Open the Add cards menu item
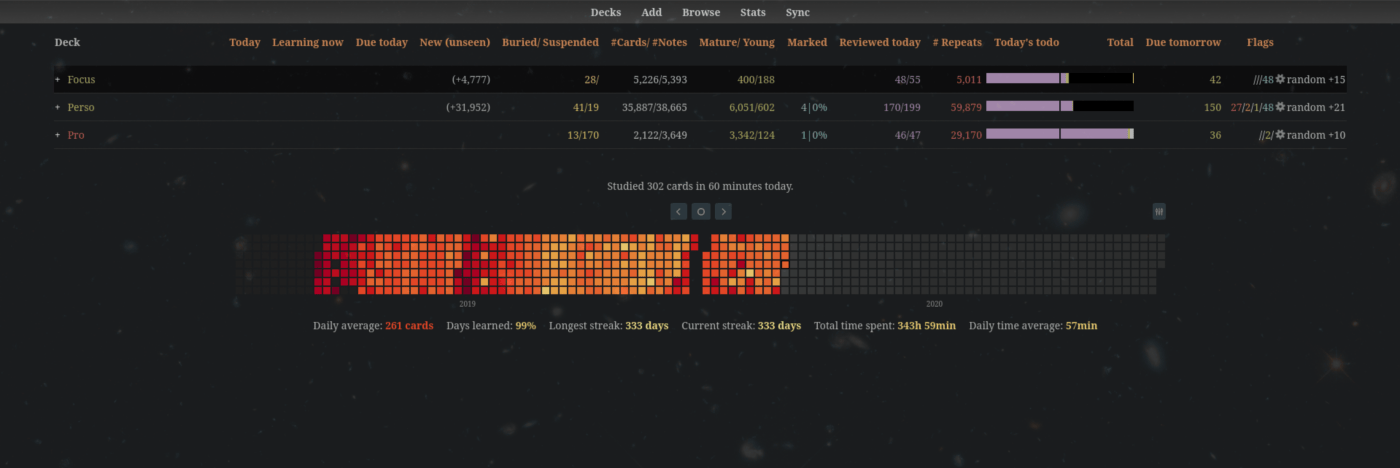 651,13
